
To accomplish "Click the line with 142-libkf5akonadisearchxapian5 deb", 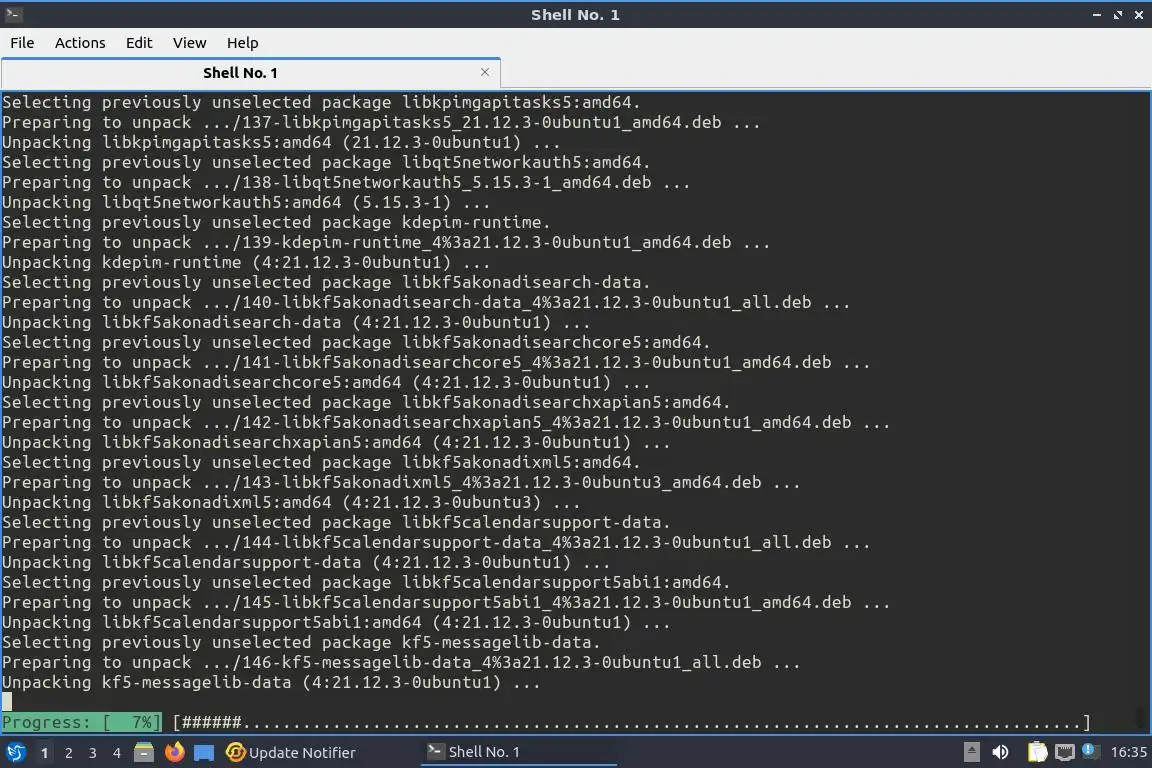I will coord(446,422).
